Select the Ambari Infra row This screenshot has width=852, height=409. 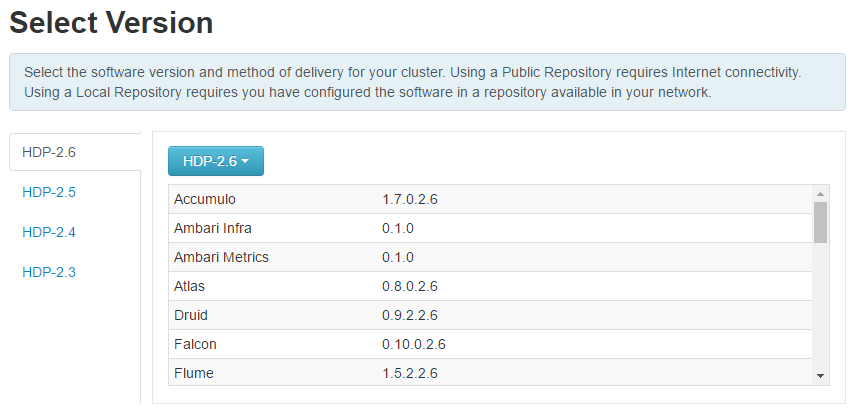490,228
